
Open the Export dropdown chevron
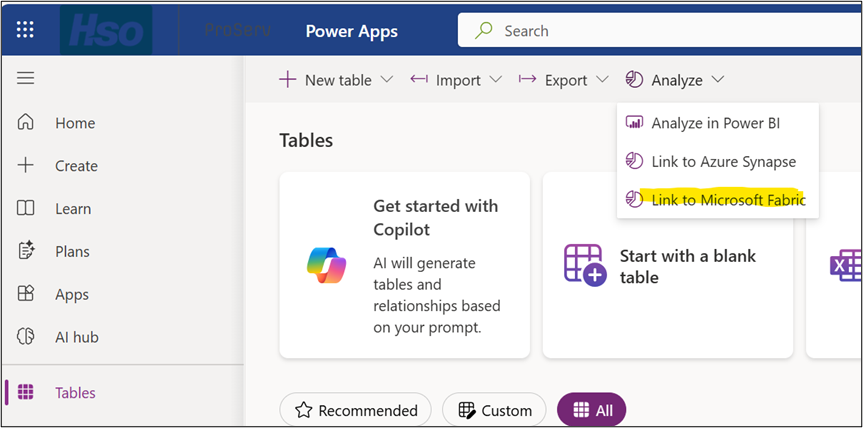602,80
